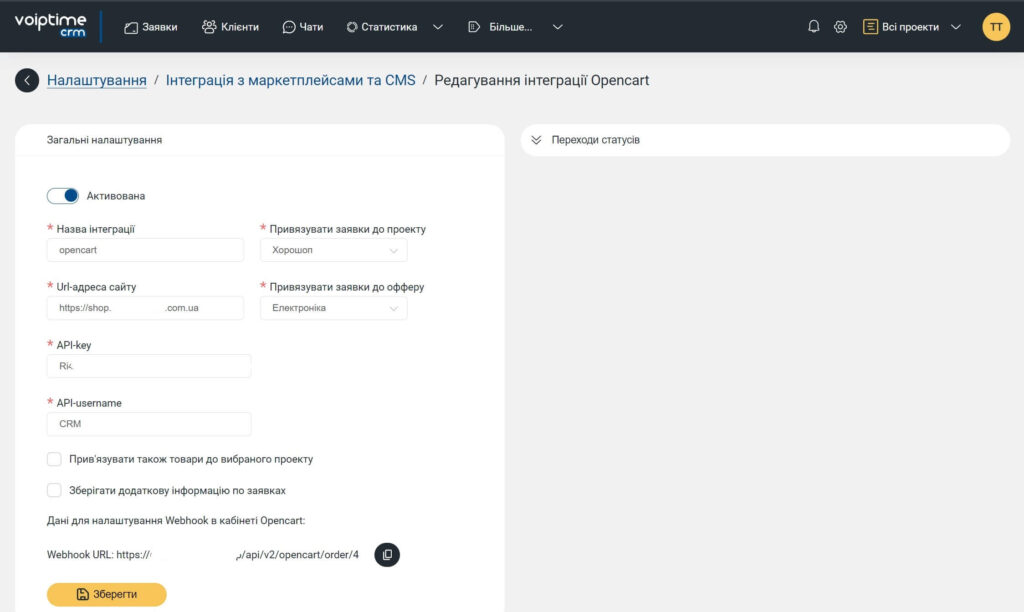Click the Більше tag icon
Image resolution: width=1024 pixels, height=612 pixels.
[474, 27]
